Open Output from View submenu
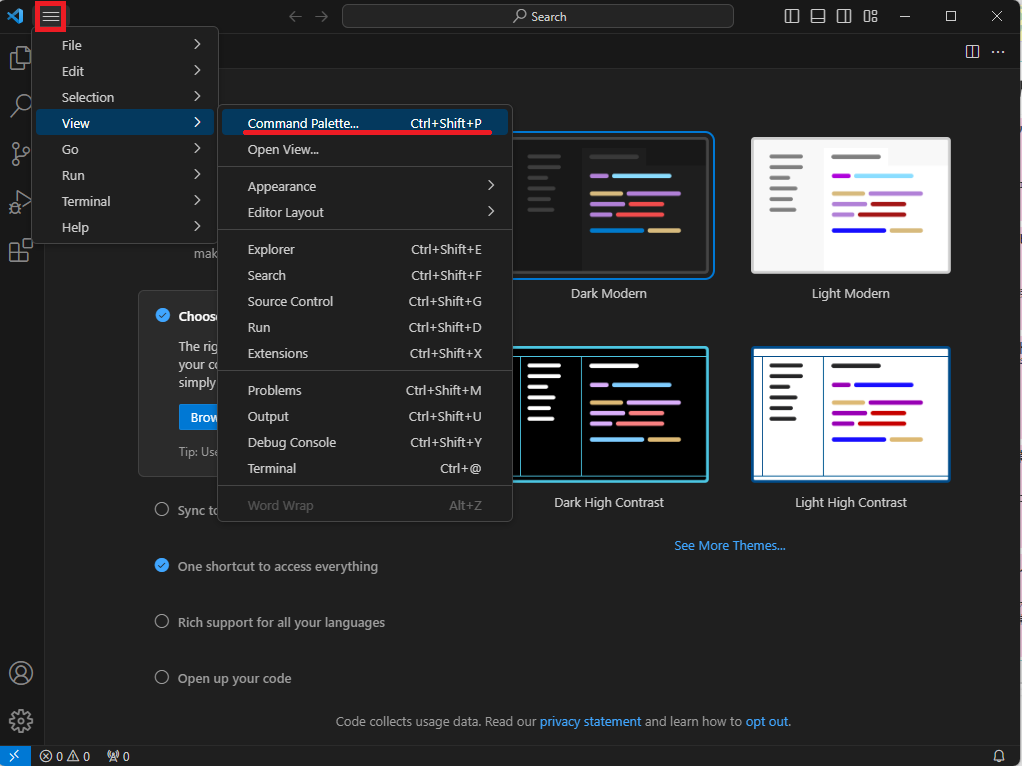The width and height of the screenshot is (1022, 766). click(x=364, y=417)
